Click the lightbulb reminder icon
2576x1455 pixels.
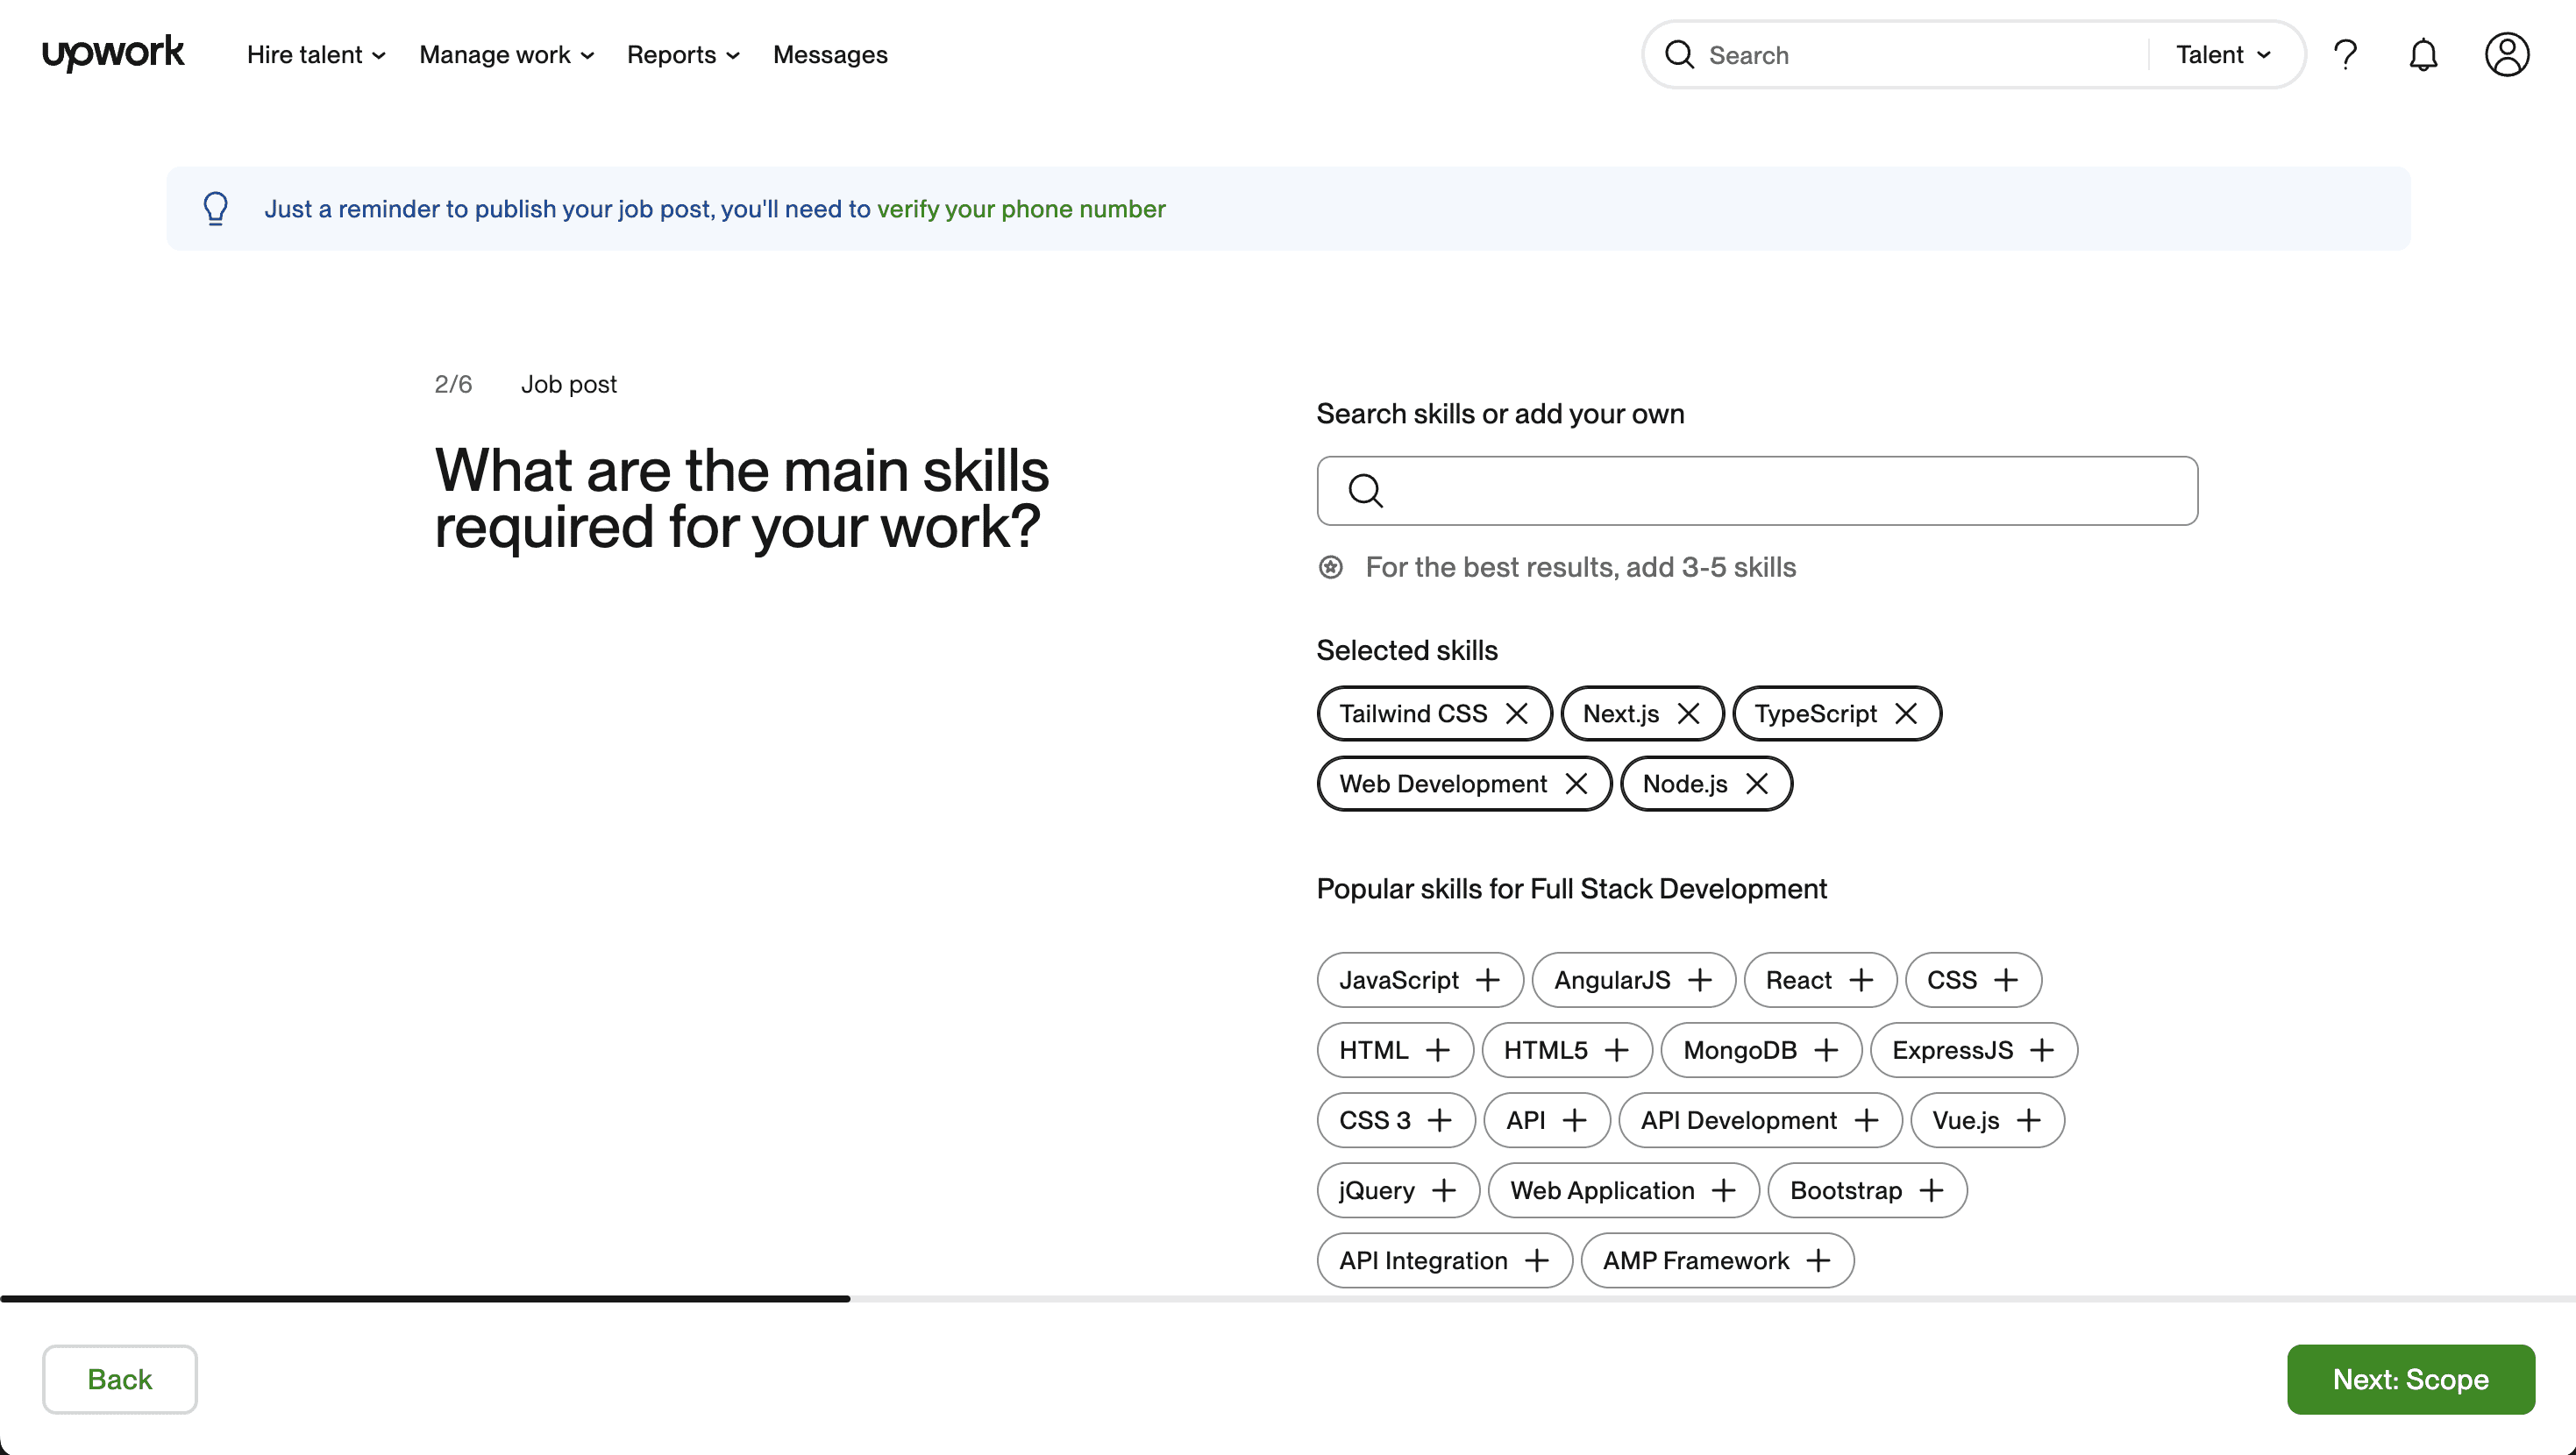[216, 209]
